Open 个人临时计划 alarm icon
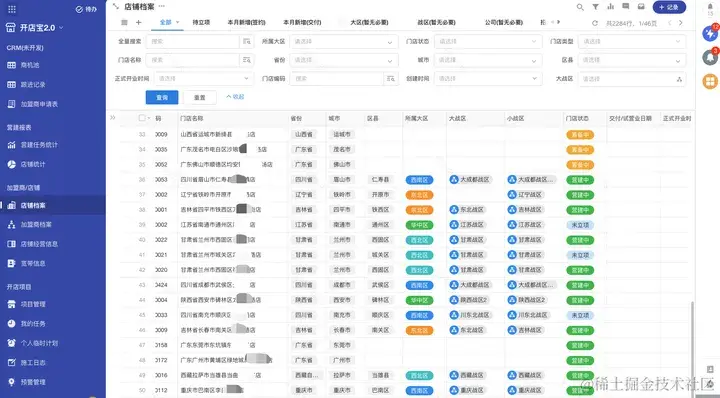This screenshot has height=398, width=720. 11,343
